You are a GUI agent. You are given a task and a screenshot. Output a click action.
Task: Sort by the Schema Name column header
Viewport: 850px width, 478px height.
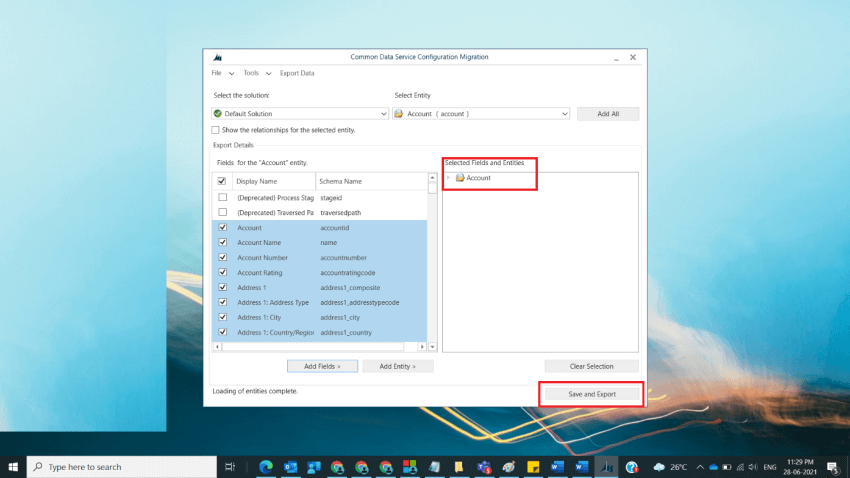[x=371, y=181]
